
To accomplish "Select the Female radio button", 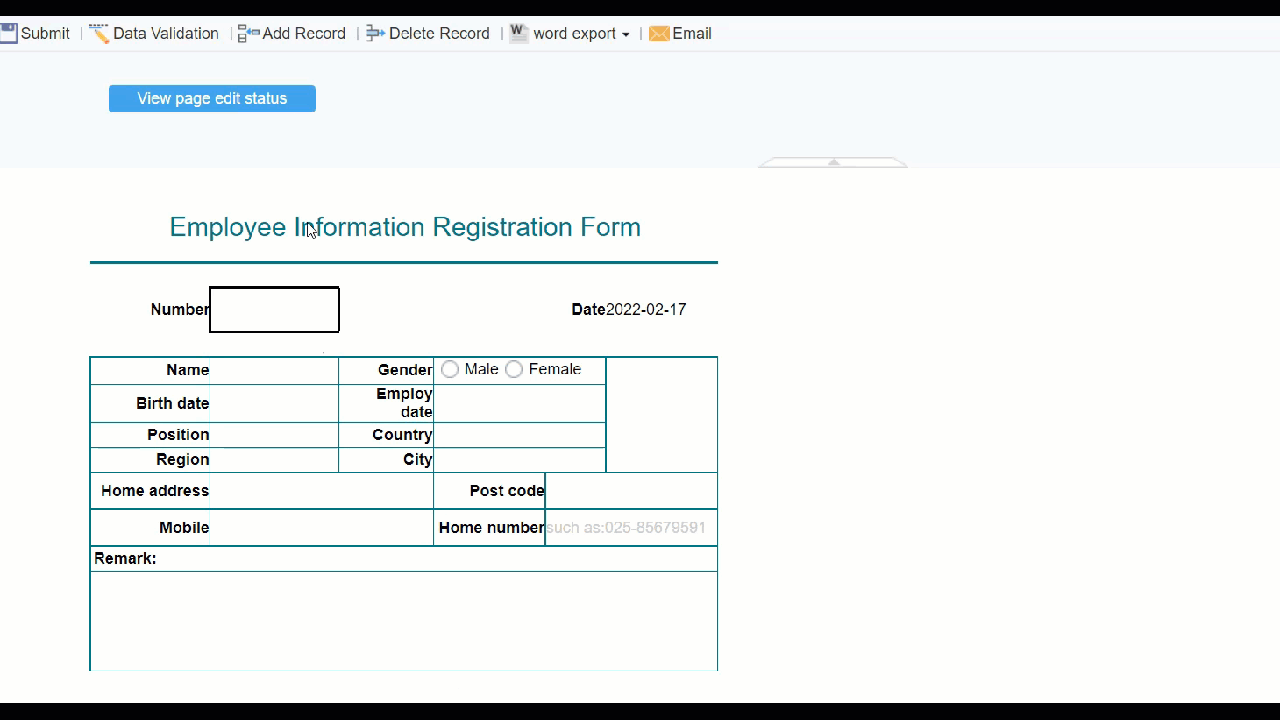I will (x=514, y=369).
